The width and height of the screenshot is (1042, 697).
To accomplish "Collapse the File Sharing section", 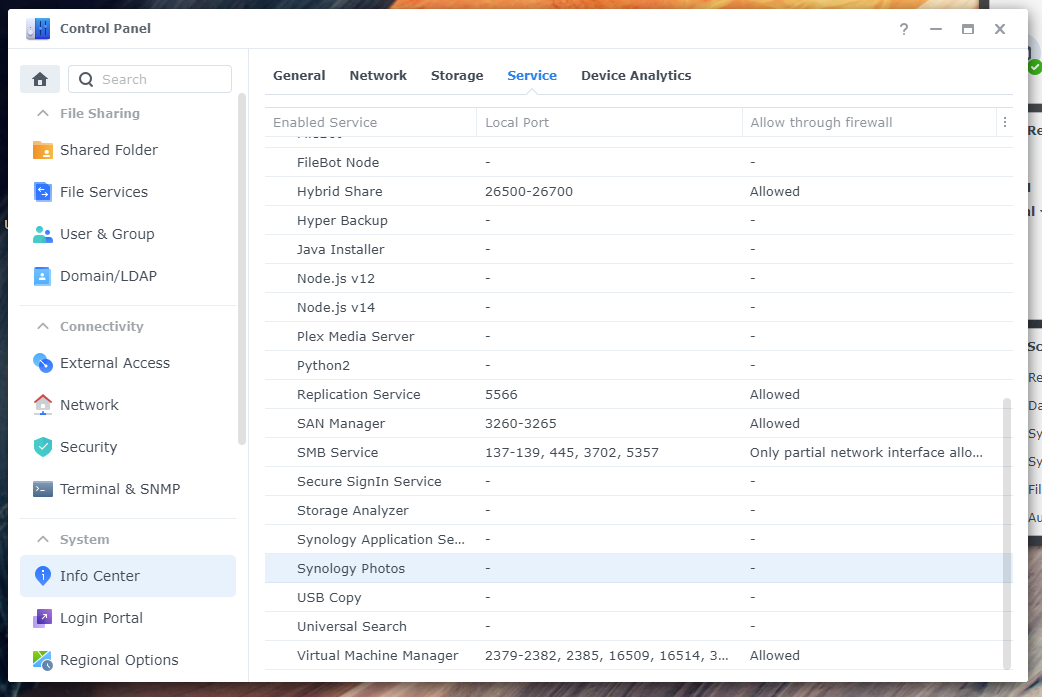I will pos(43,114).
